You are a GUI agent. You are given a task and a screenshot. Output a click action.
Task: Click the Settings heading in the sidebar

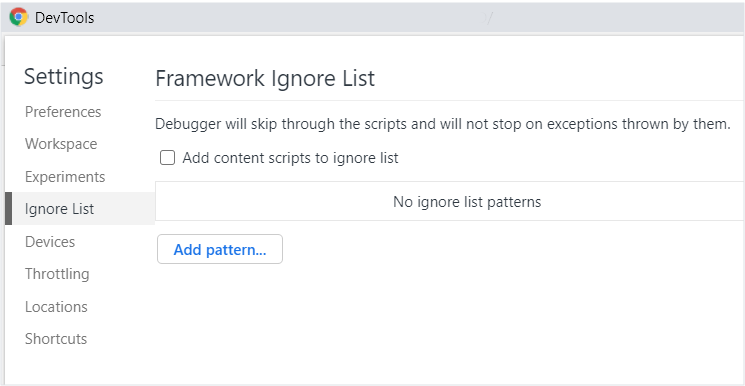(64, 76)
